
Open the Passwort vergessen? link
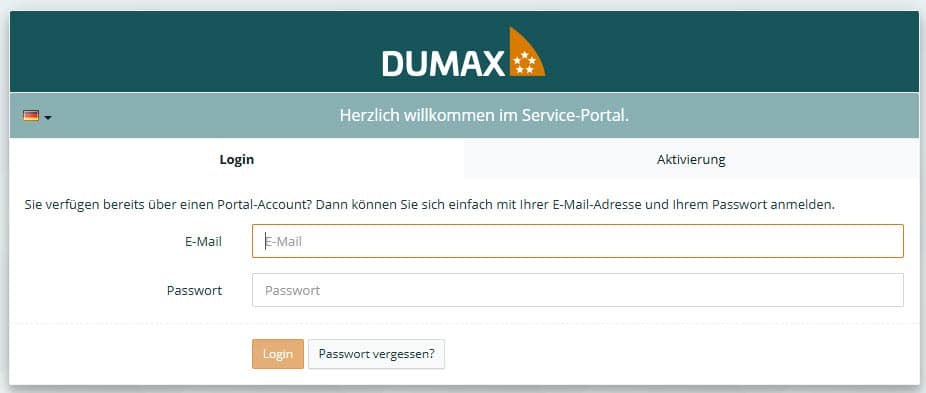pyautogui.click(x=376, y=354)
